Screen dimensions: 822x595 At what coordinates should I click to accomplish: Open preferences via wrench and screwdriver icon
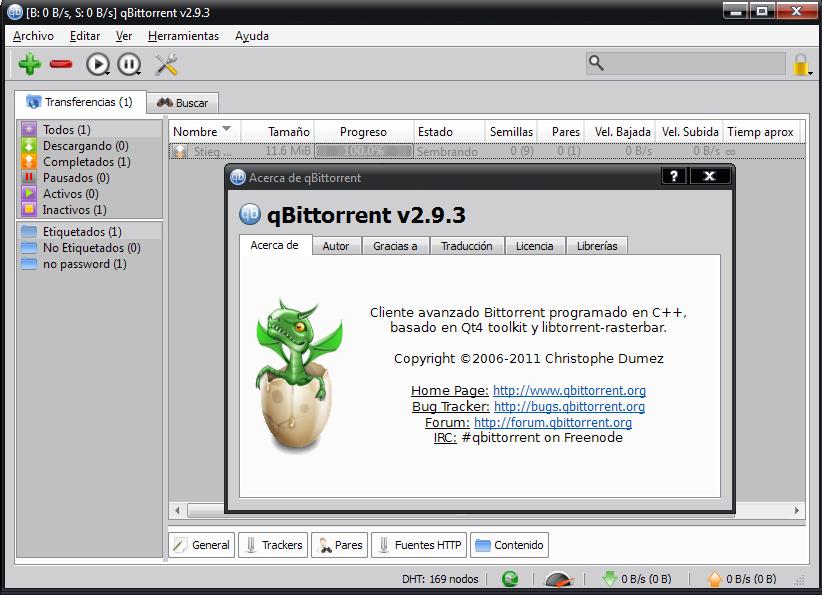166,64
